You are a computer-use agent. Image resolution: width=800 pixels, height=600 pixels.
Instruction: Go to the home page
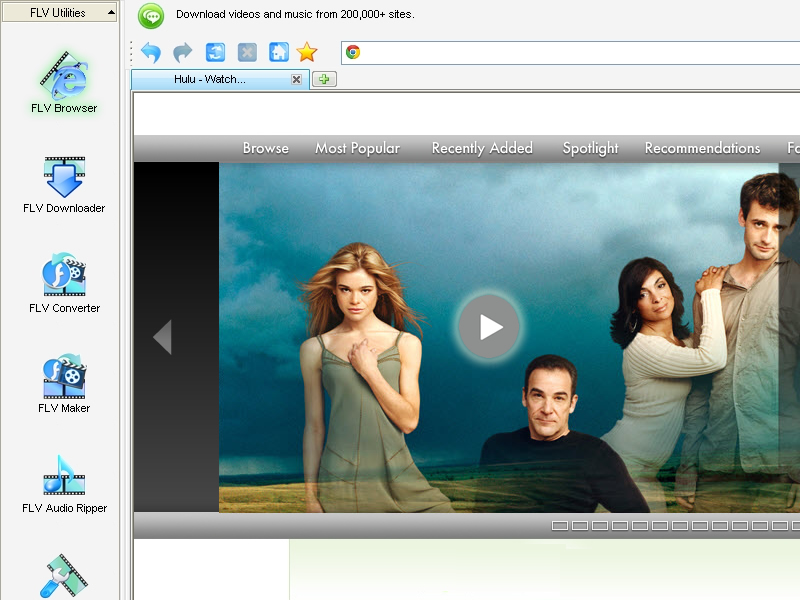click(279, 53)
